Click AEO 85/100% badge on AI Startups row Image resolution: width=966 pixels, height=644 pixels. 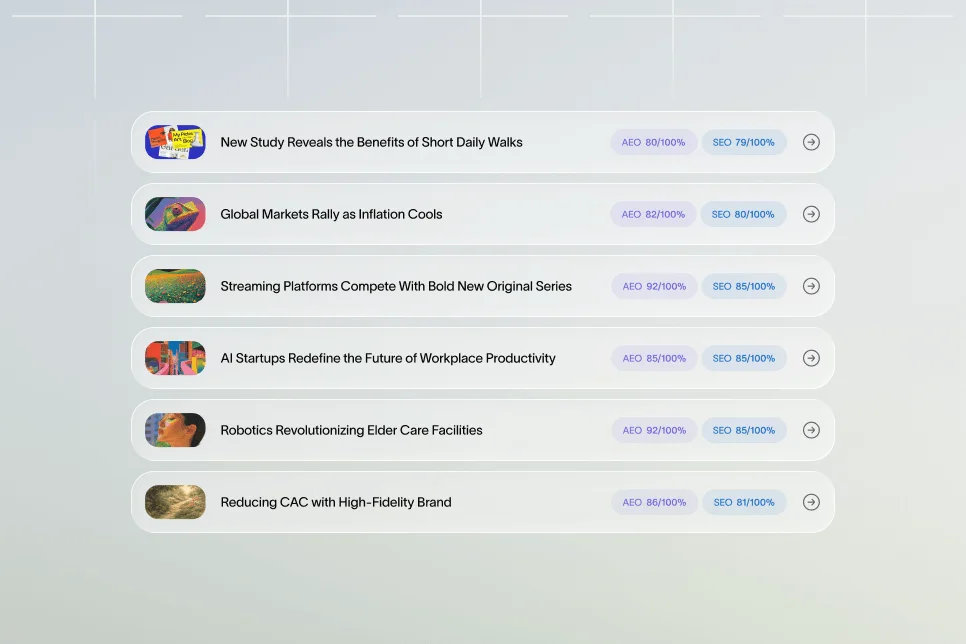(x=654, y=358)
